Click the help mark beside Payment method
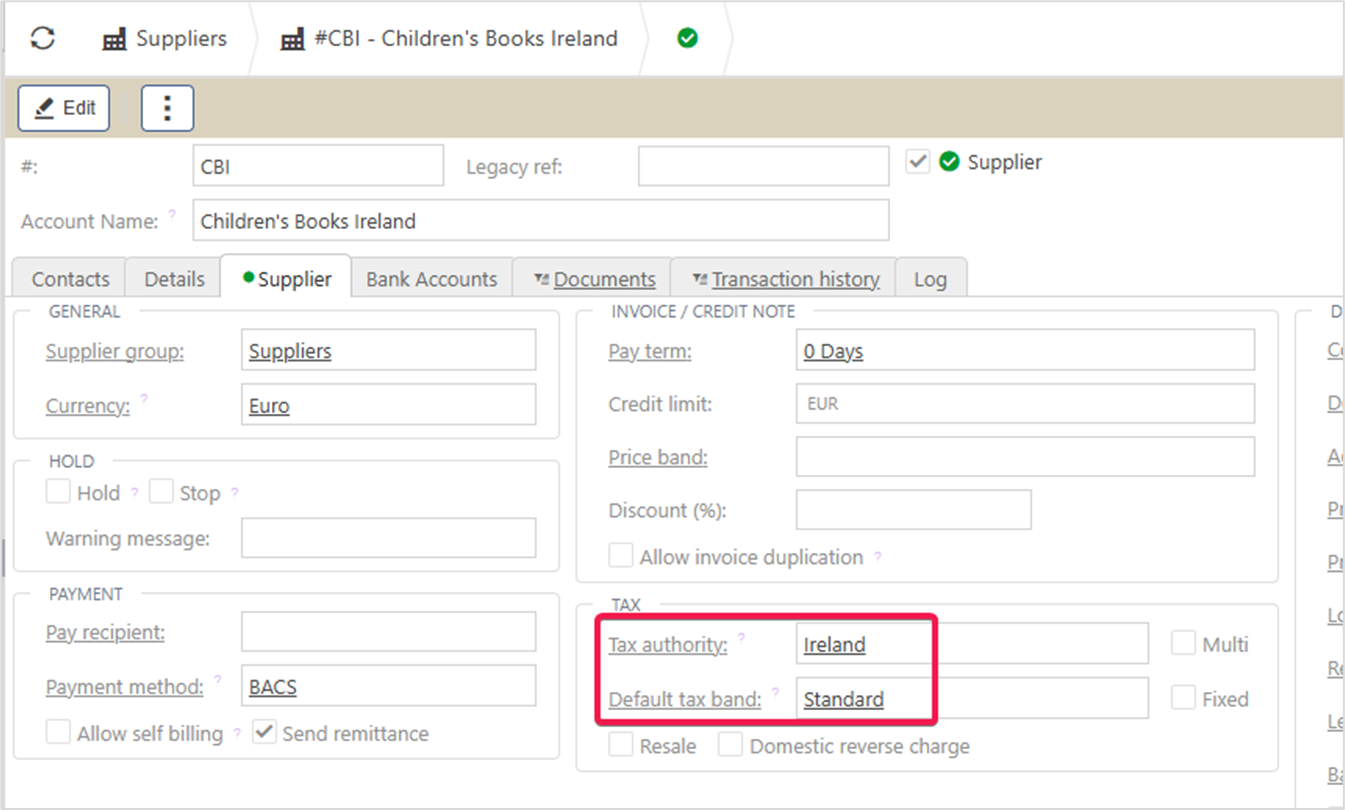The image size is (1345, 810). [217, 679]
